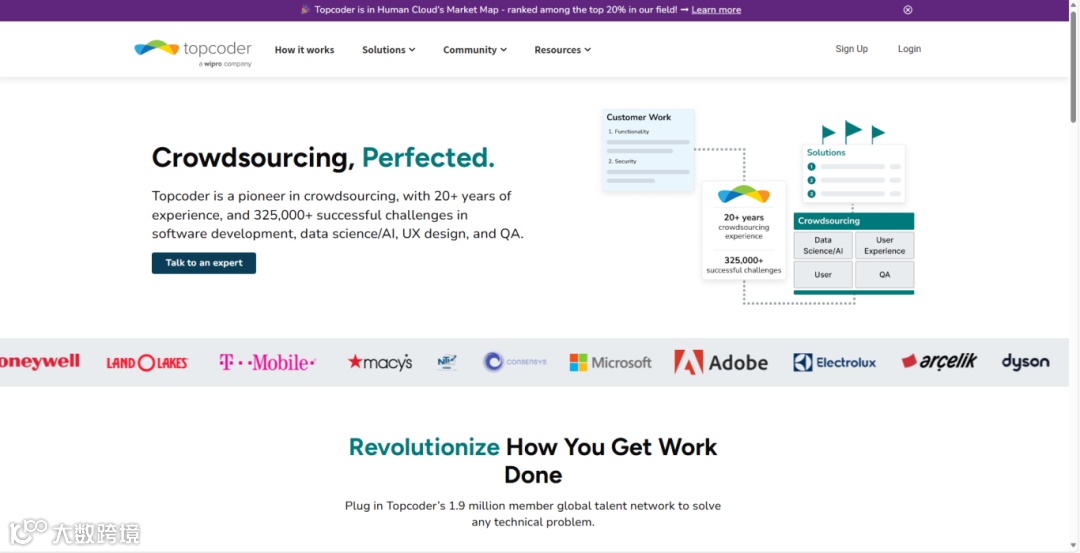1080x553 pixels.
Task: Click the Customer Work card illustration
Action: tap(648, 150)
